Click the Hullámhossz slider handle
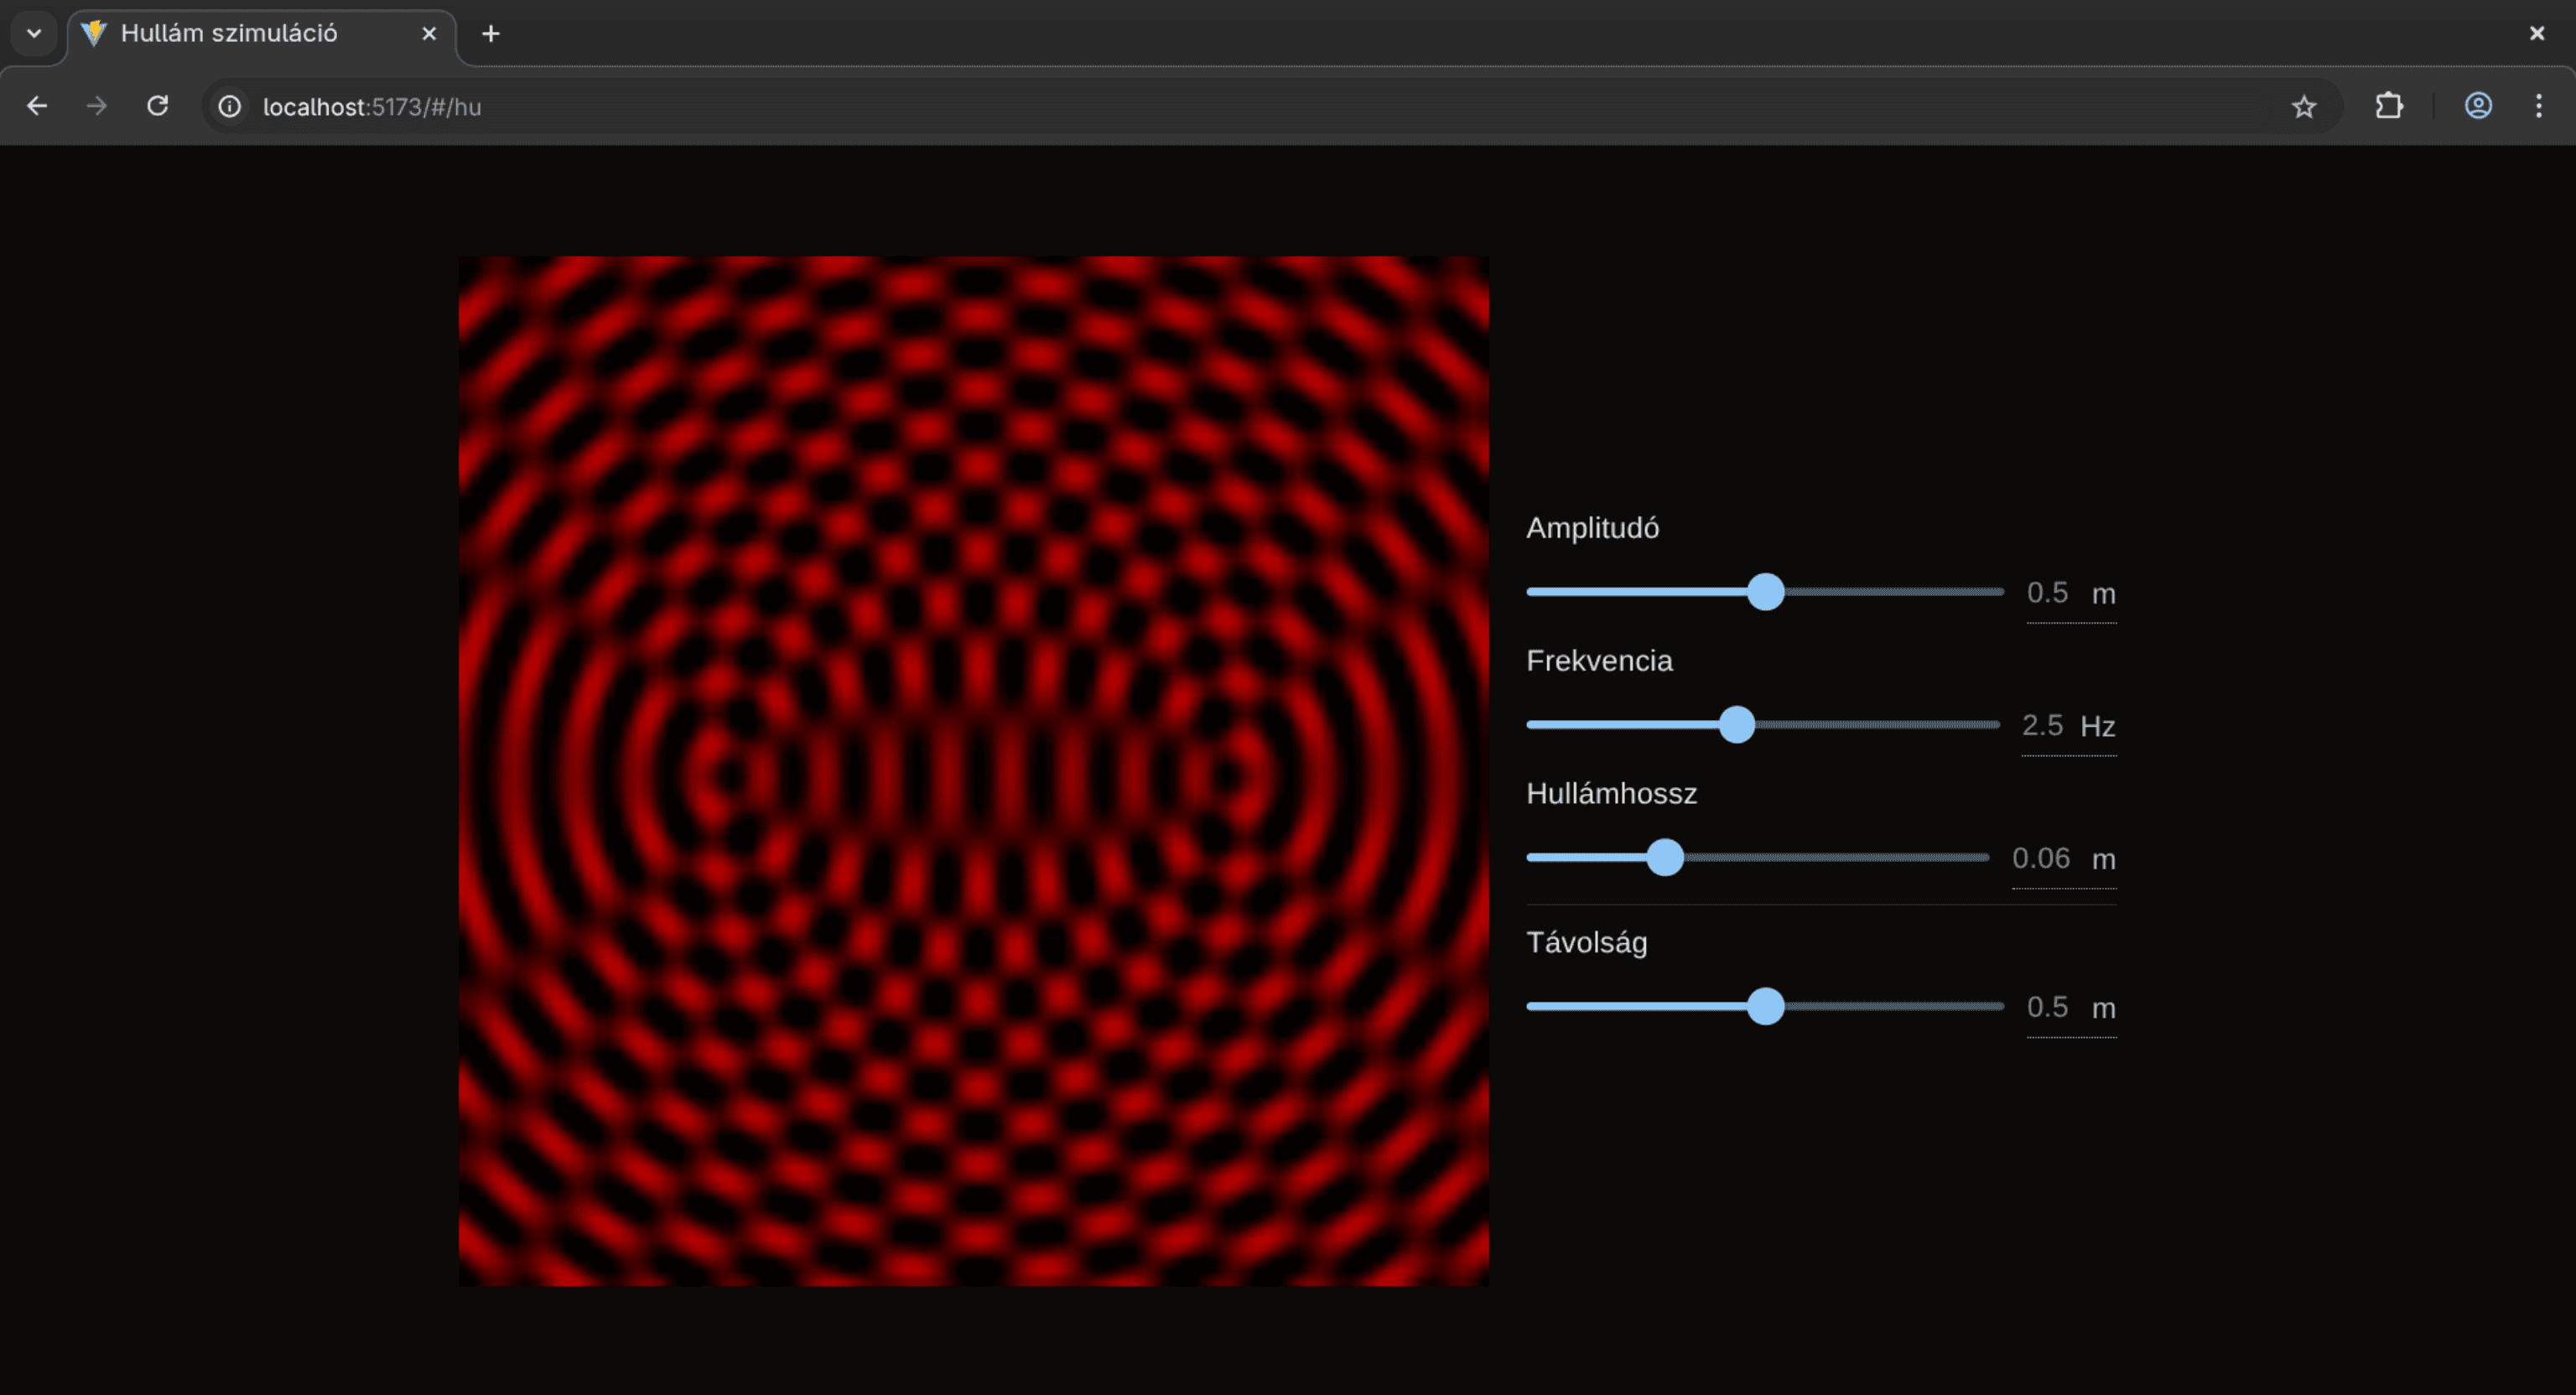2576x1395 pixels. click(1664, 858)
